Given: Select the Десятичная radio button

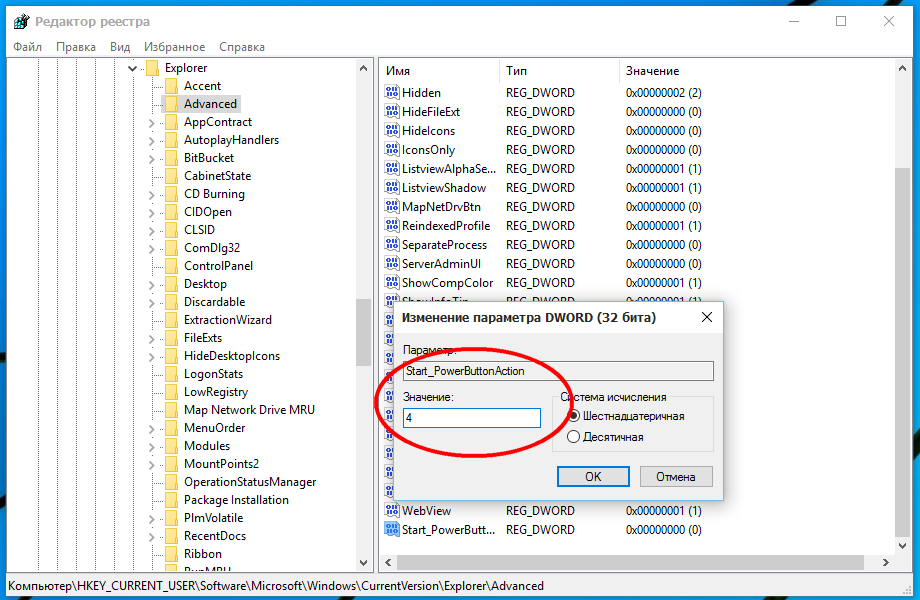Looking at the screenshot, I should coord(573,437).
